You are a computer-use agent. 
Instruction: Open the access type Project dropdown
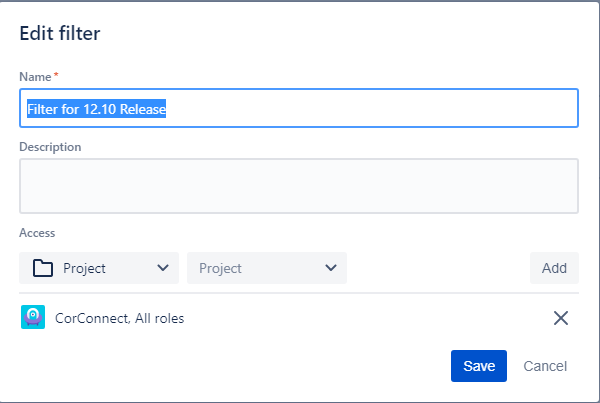(99, 268)
